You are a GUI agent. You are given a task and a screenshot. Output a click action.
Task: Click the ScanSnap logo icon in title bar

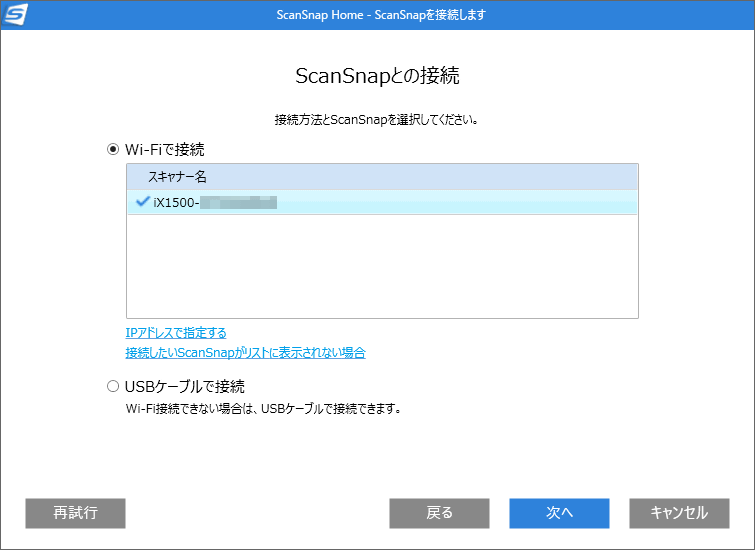click(x=15, y=14)
